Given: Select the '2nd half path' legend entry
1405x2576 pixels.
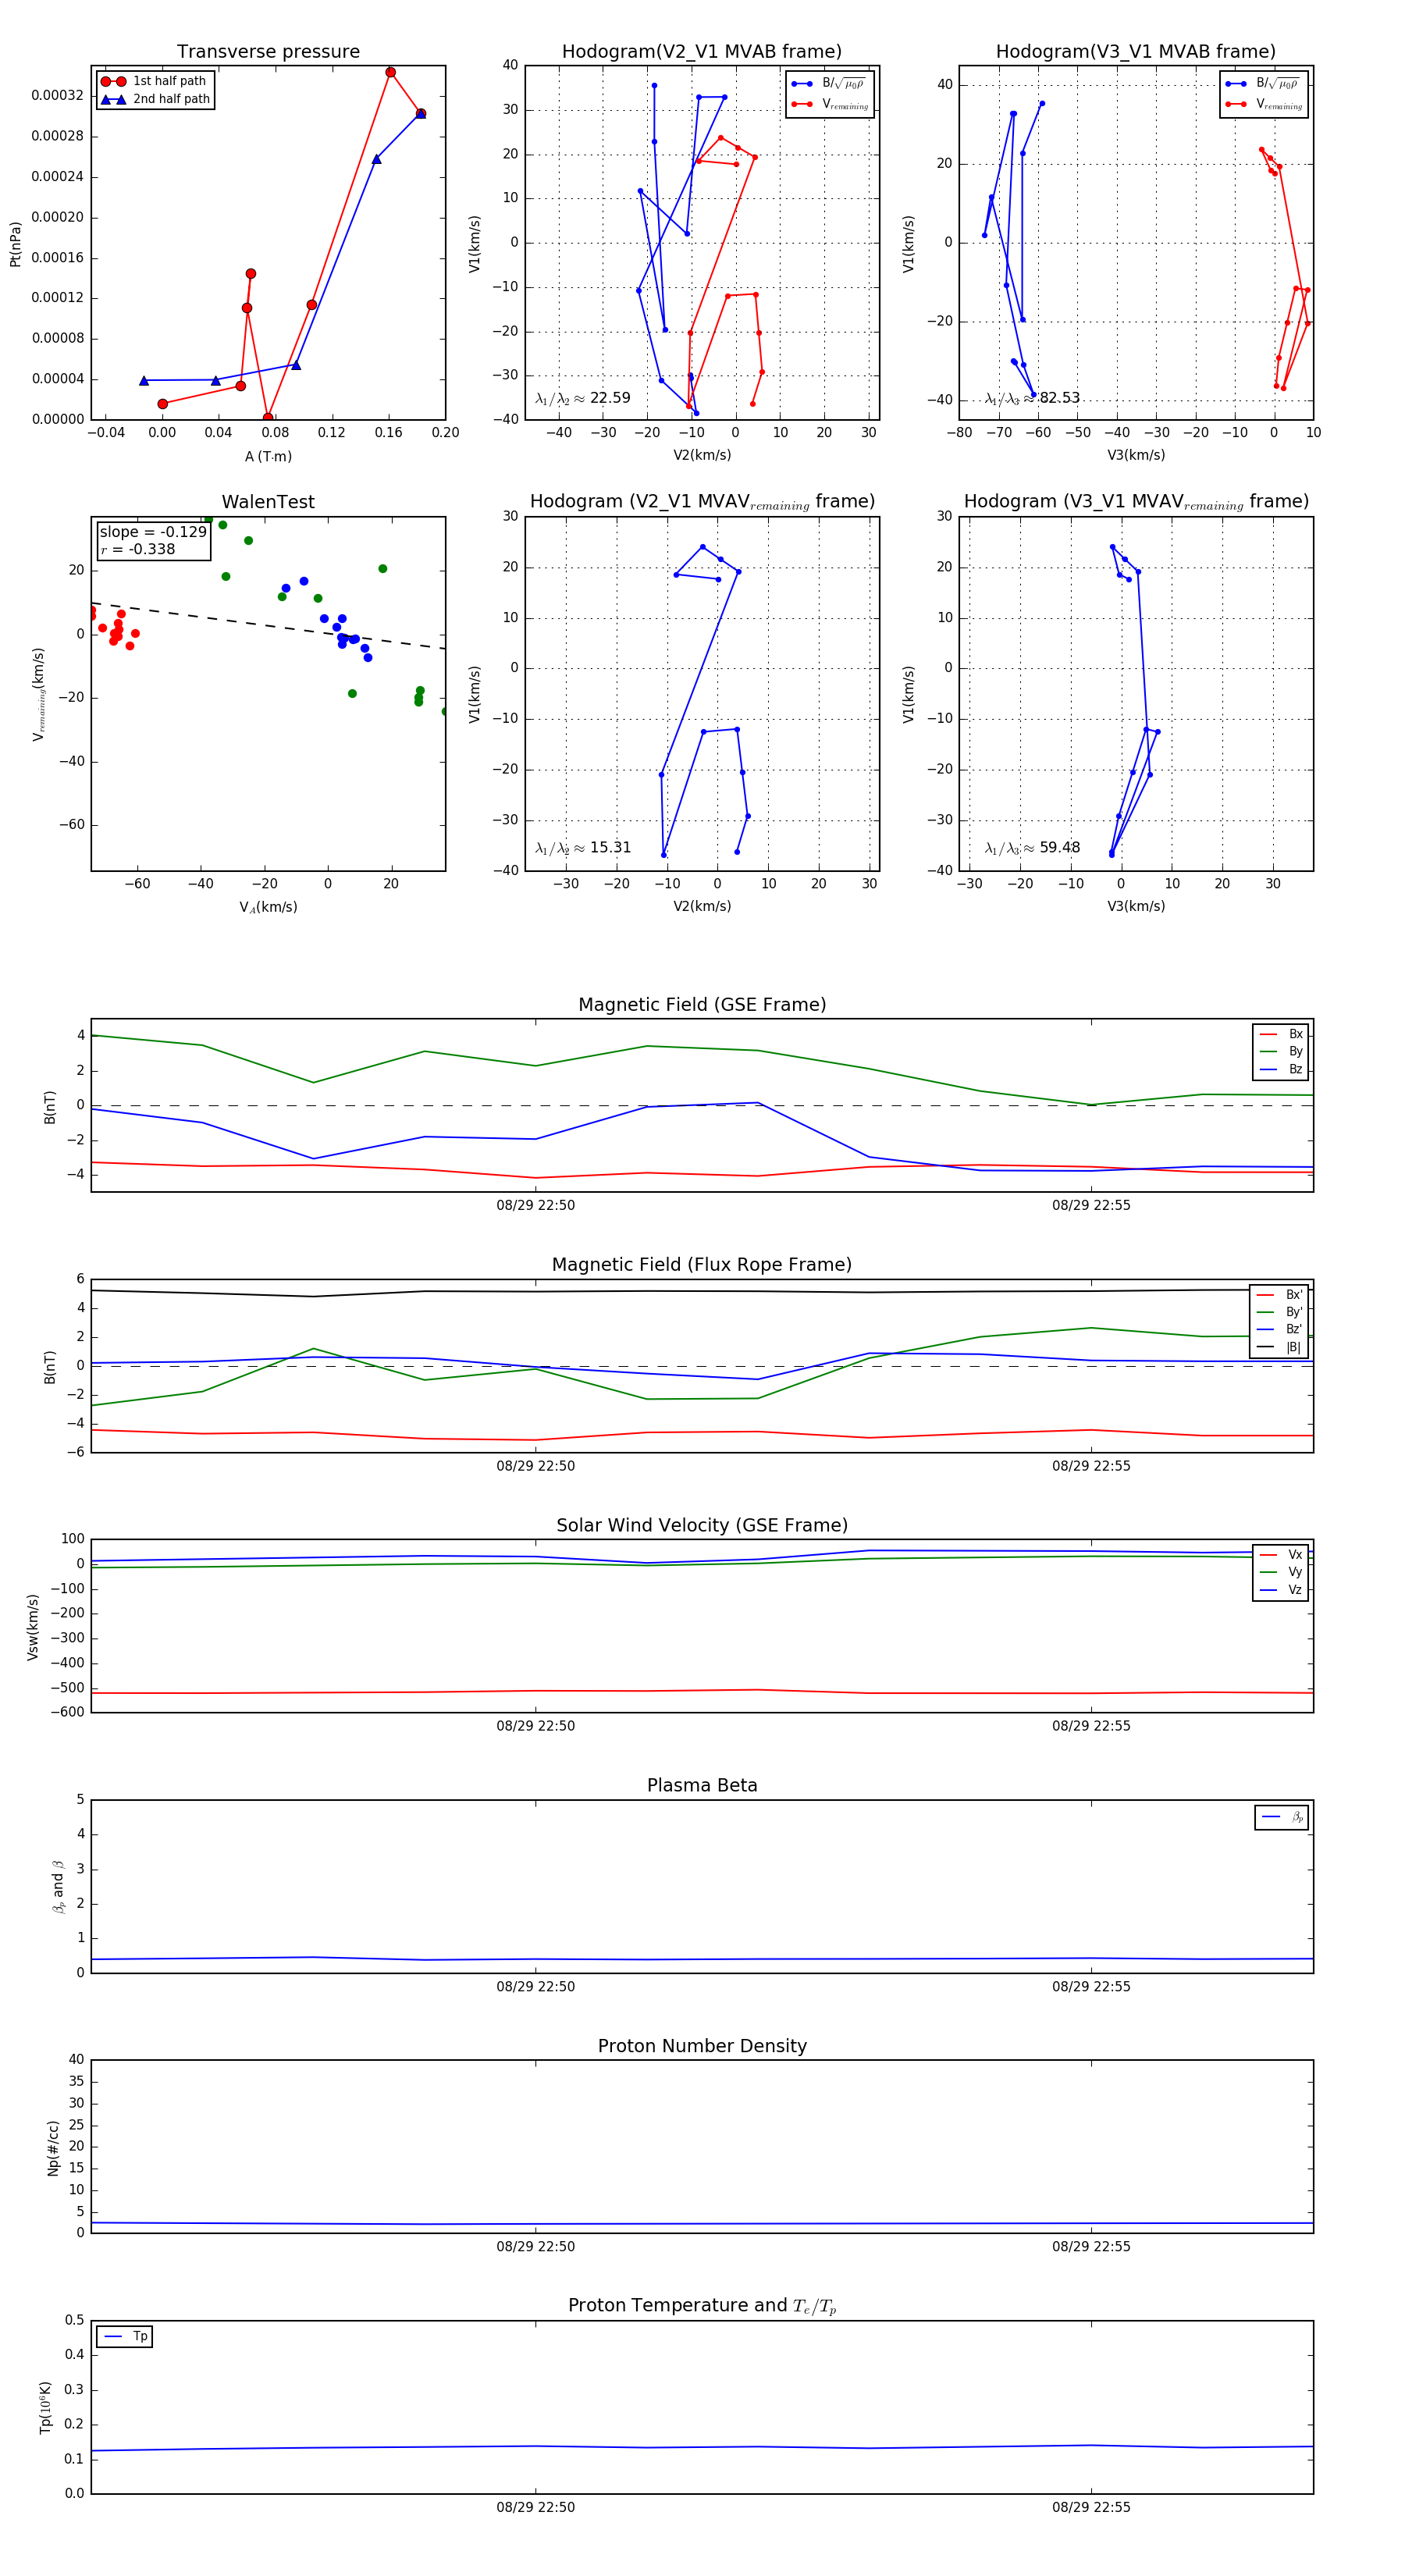Looking at the screenshot, I should click(155, 99).
